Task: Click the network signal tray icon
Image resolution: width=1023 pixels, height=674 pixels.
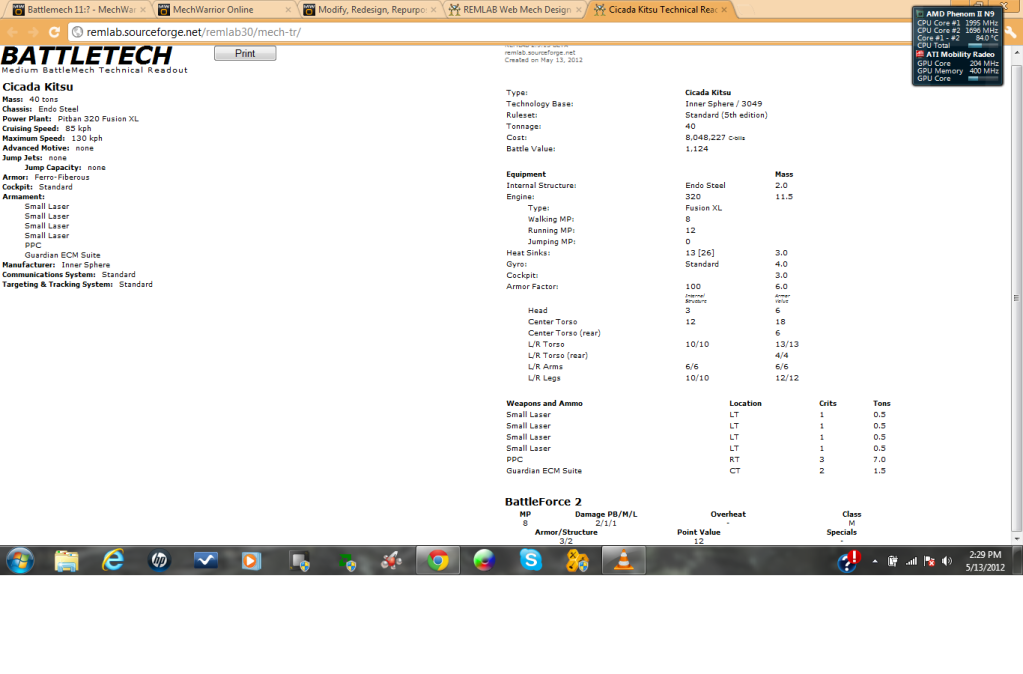Action: (x=911, y=561)
